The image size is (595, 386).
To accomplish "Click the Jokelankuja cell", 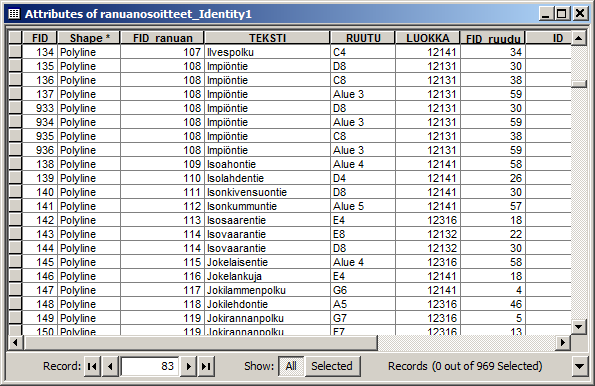I will tap(267, 276).
